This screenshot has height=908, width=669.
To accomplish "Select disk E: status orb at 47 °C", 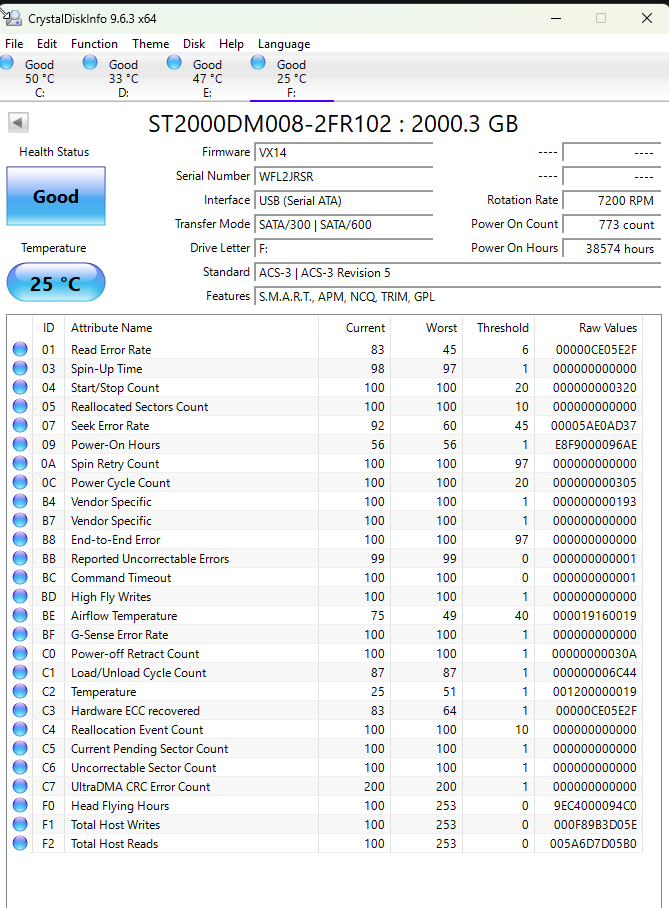I will tap(175, 63).
